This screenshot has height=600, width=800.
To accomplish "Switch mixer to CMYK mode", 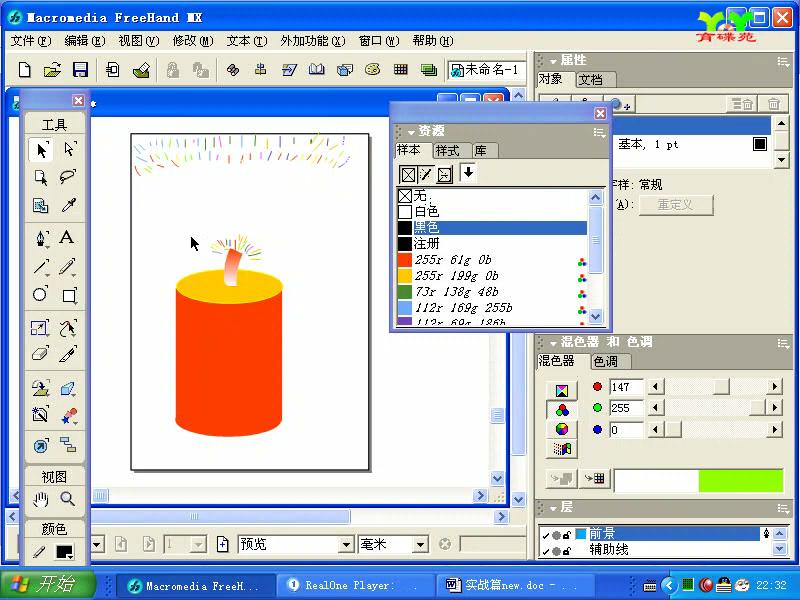I will pyautogui.click(x=562, y=391).
